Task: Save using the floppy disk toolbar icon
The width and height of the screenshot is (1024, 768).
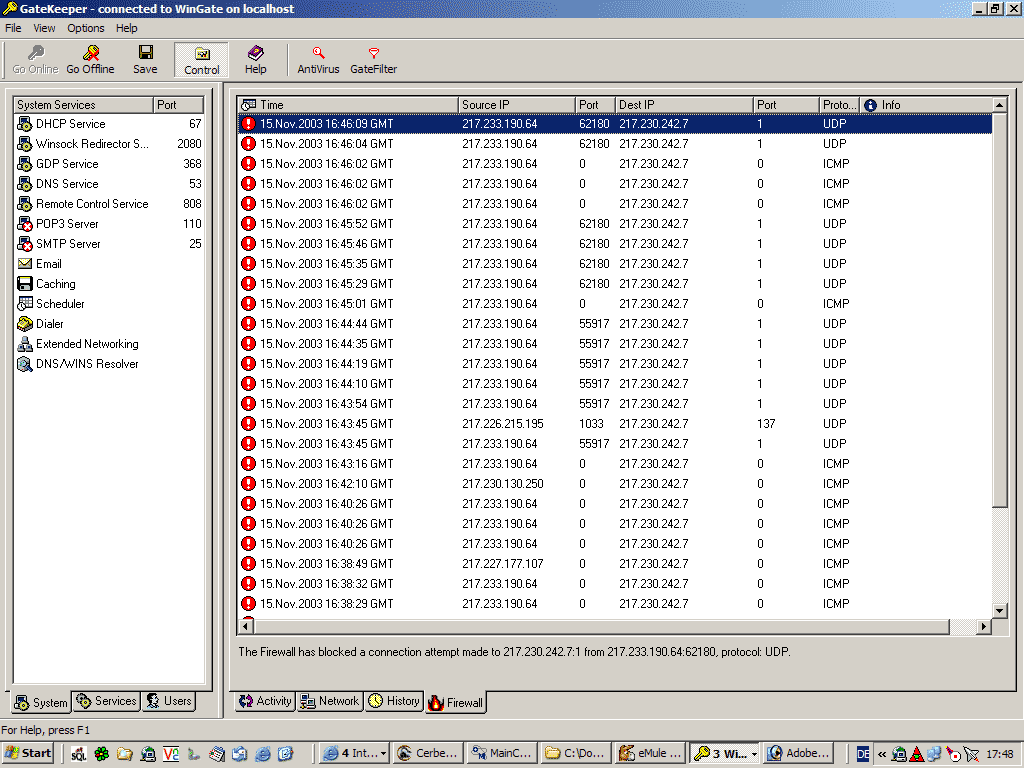Action: pos(145,60)
